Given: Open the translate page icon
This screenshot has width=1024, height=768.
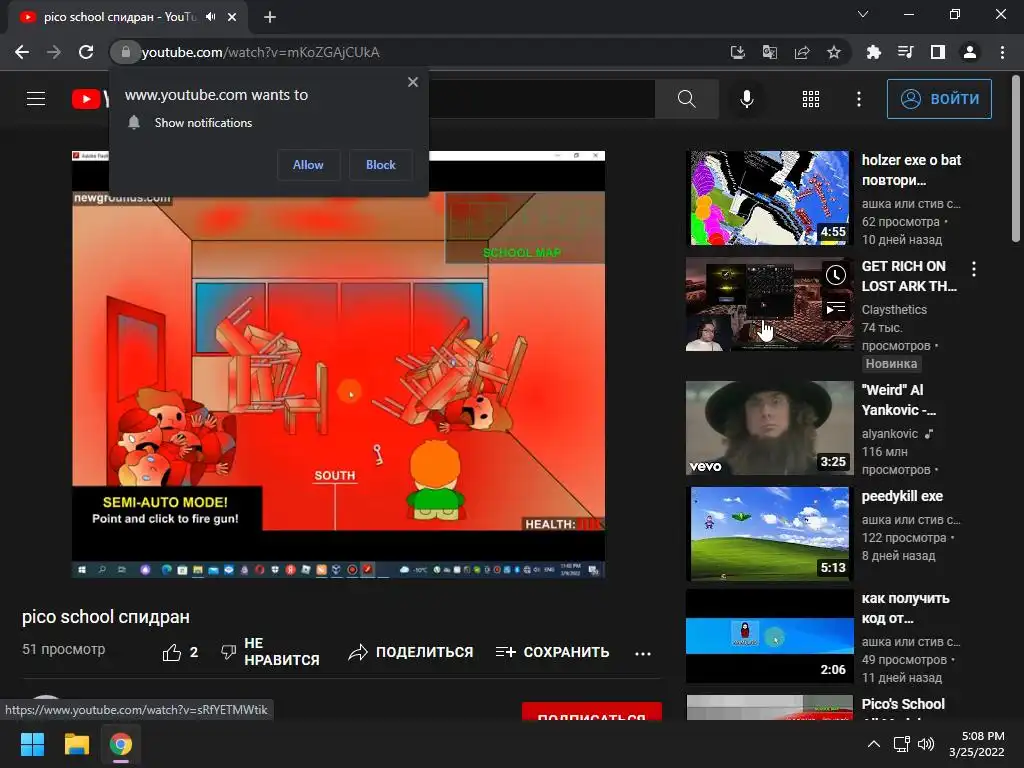Looking at the screenshot, I should tap(769, 52).
